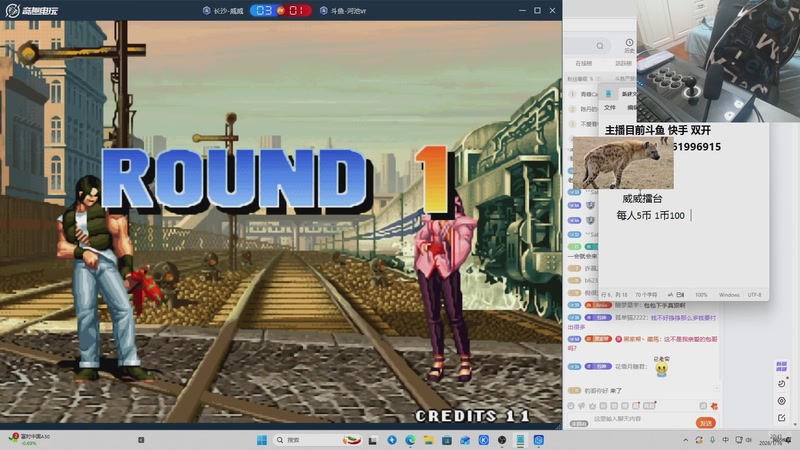This screenshot has height=450, width=800.
Task: Switch to the 在线榜 tab
Action: pyautogui.click(x=584, y=63)
